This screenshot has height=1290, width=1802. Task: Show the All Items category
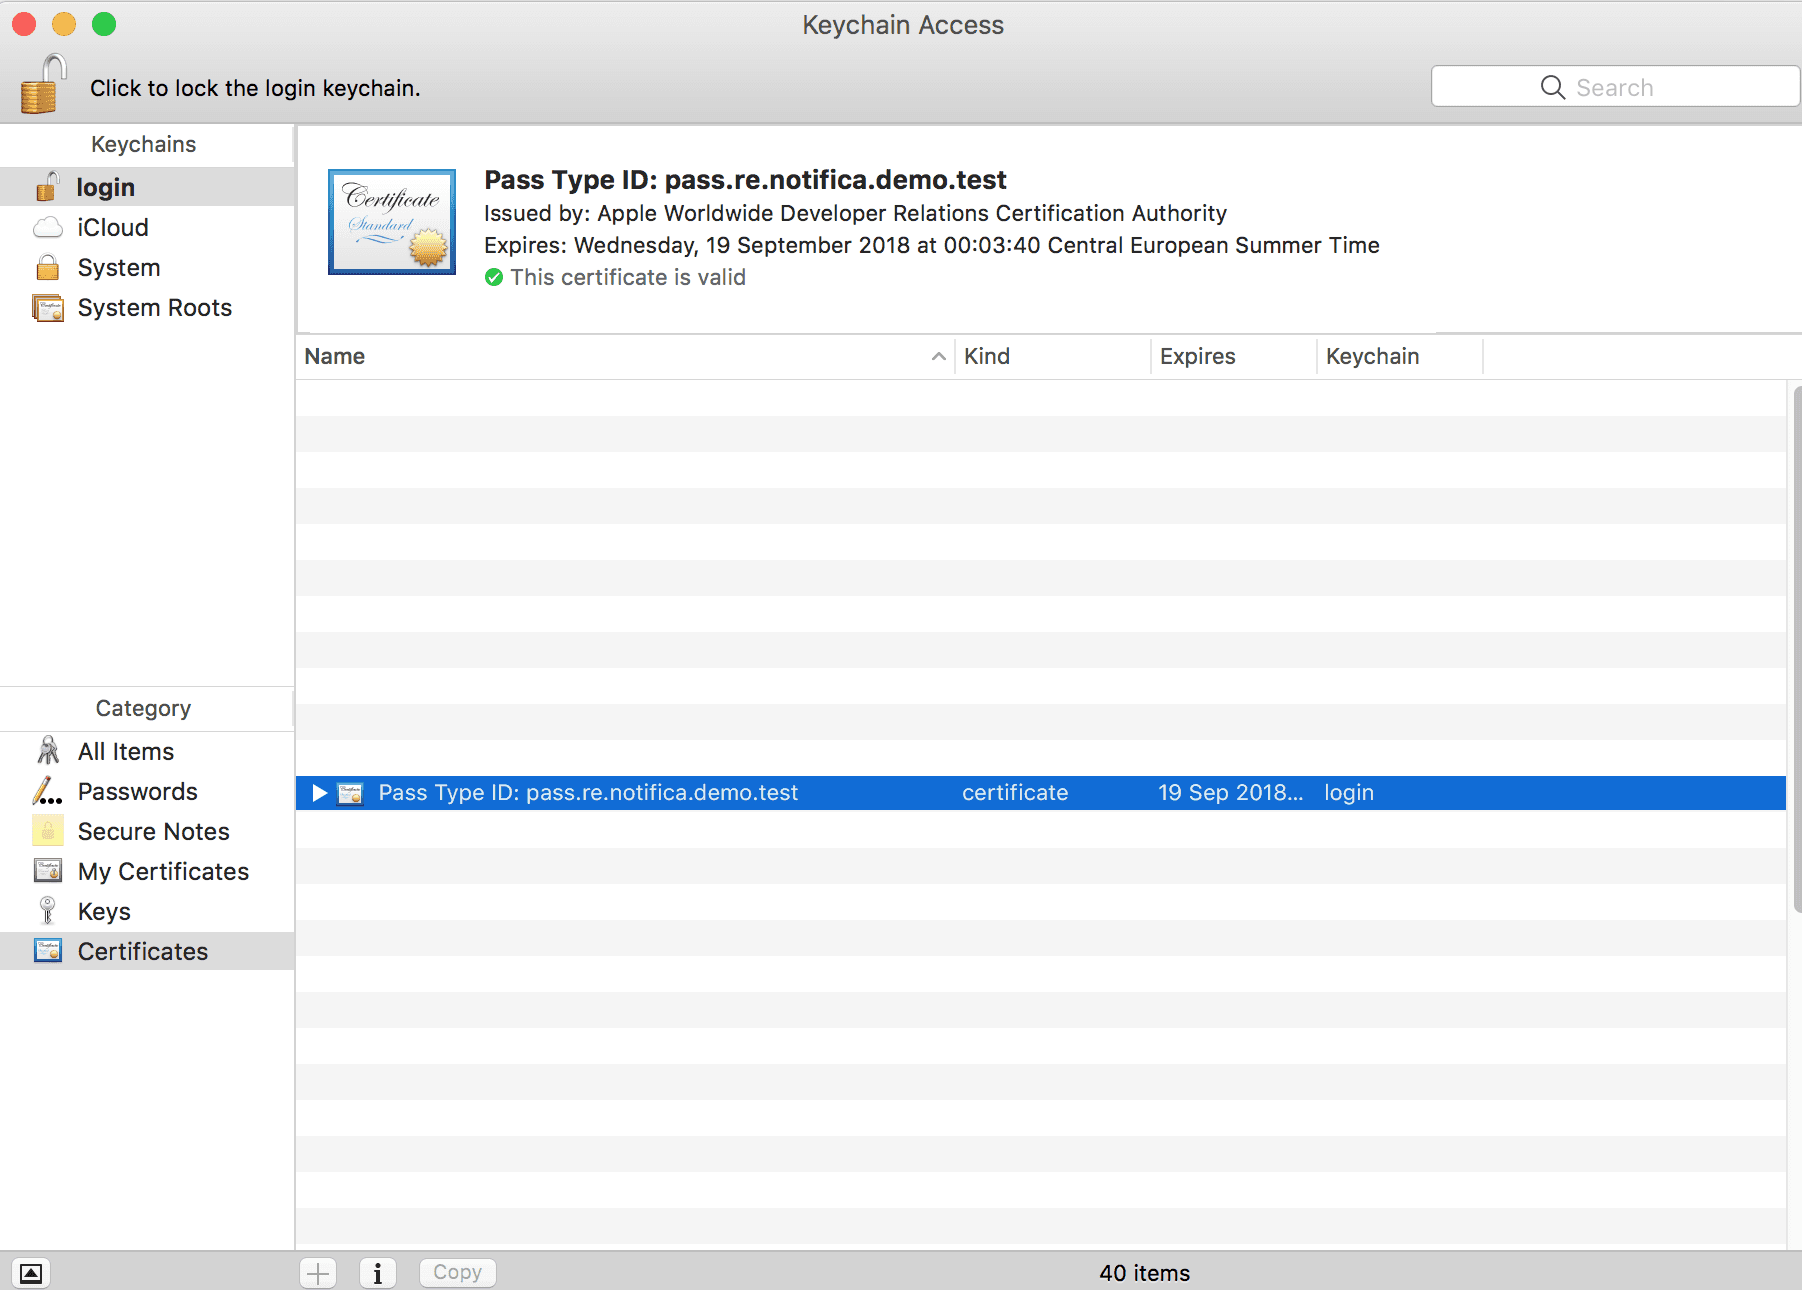click(126, 751)
